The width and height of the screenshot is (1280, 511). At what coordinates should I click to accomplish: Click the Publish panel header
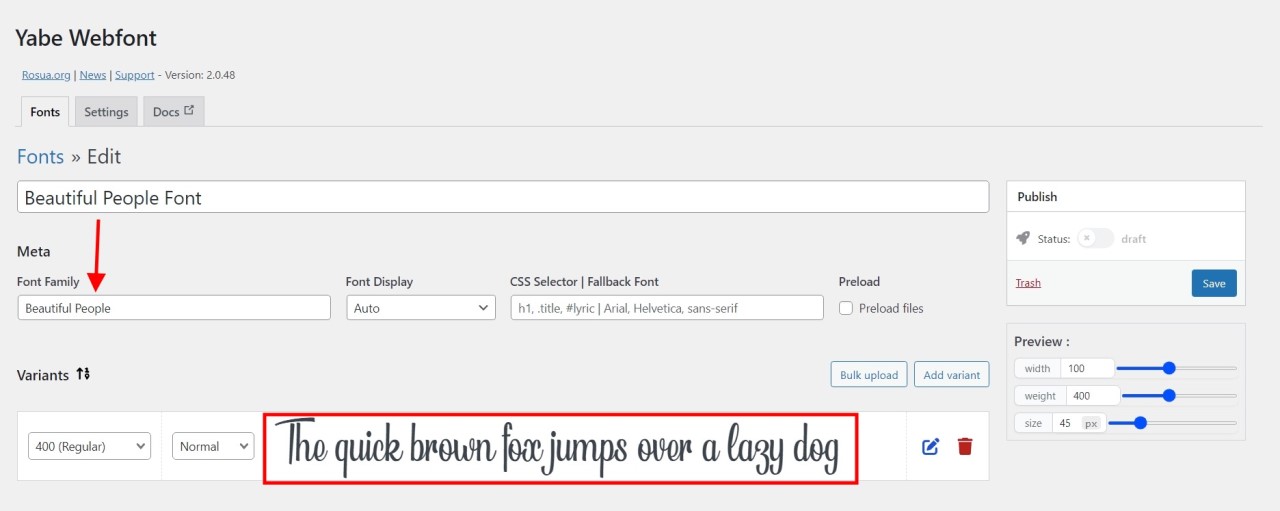pyautogui.click(x=1126, y=196)
